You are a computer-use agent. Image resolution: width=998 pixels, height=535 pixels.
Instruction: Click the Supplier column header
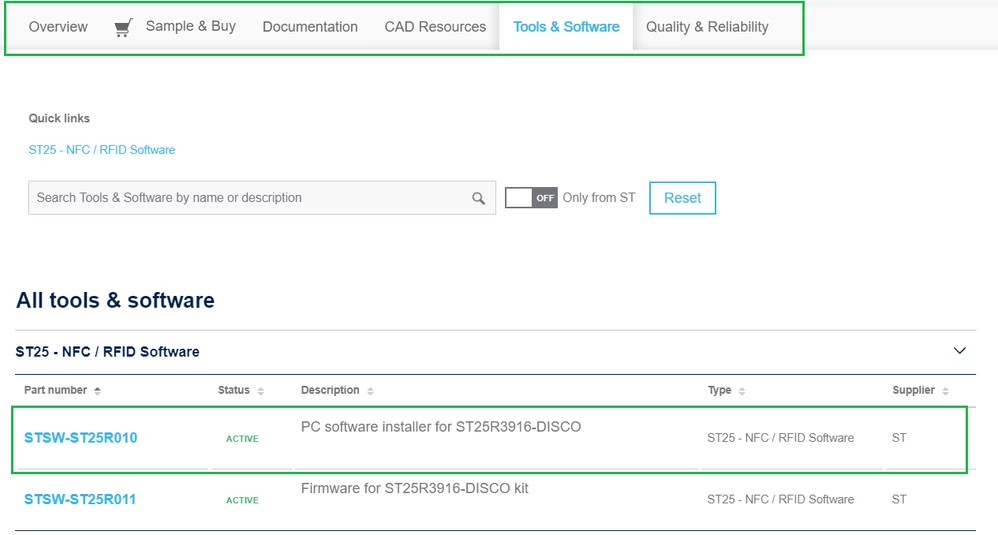(913, 390)
